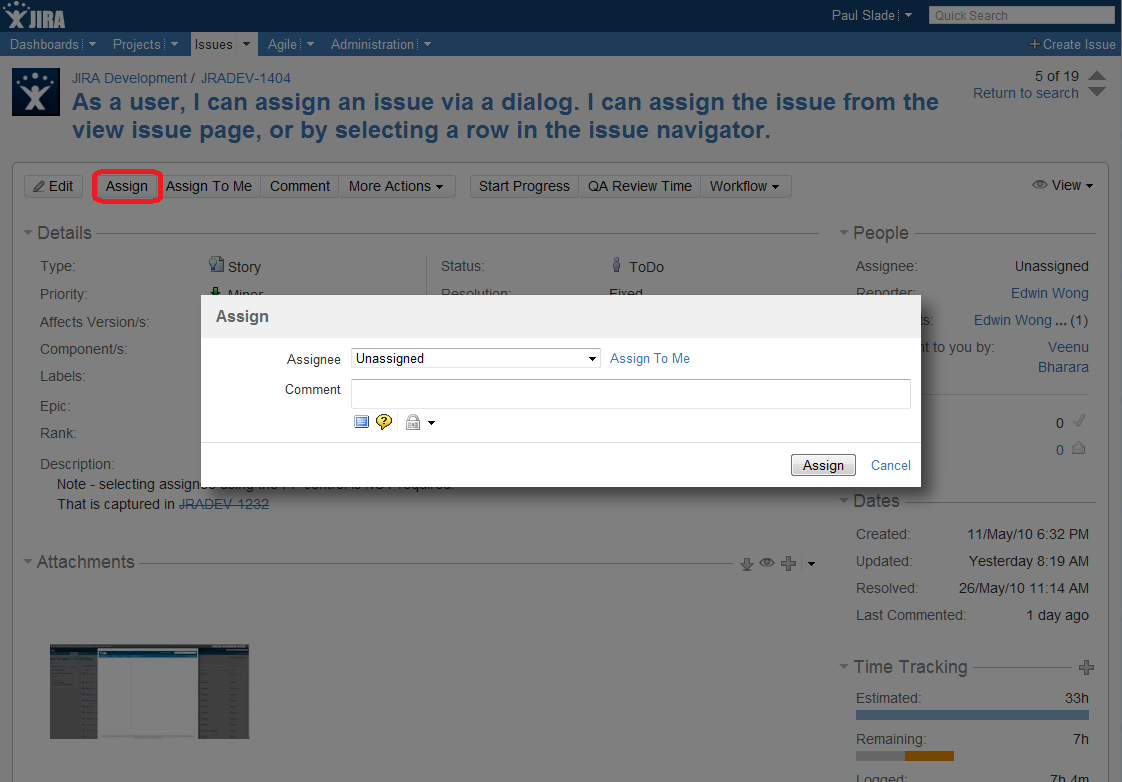1122x782 pixels.
Task: Click Assign To Me in the issue toolbar
Action: tap(209, 186)
